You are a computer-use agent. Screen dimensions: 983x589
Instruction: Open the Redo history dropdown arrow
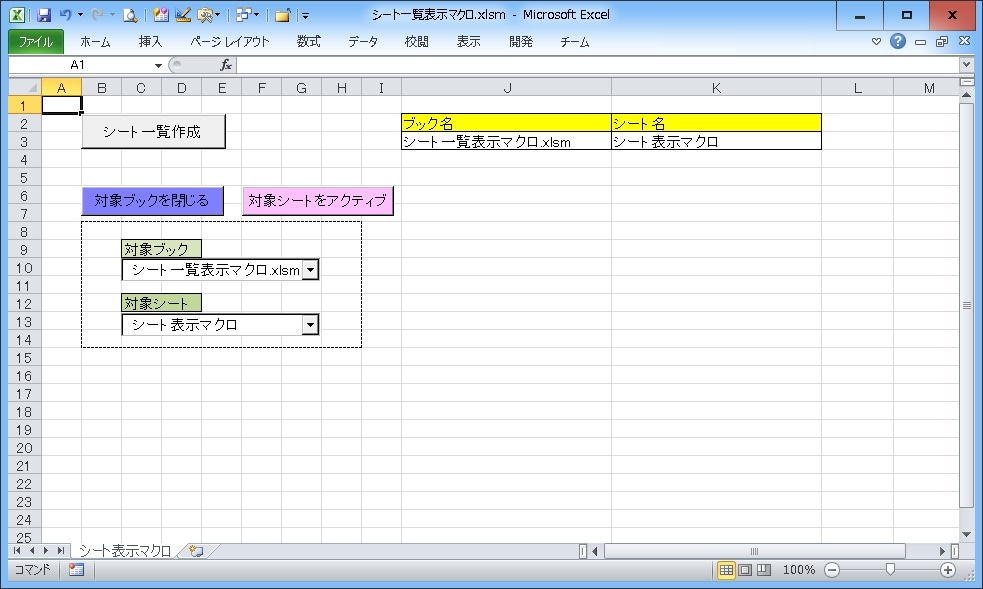click(112, 15)
